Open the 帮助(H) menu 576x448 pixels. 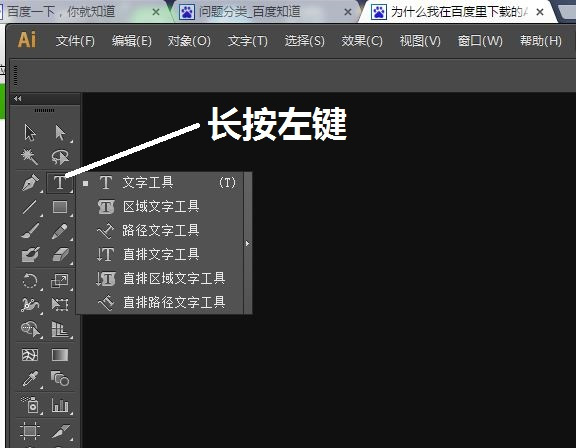541,41
